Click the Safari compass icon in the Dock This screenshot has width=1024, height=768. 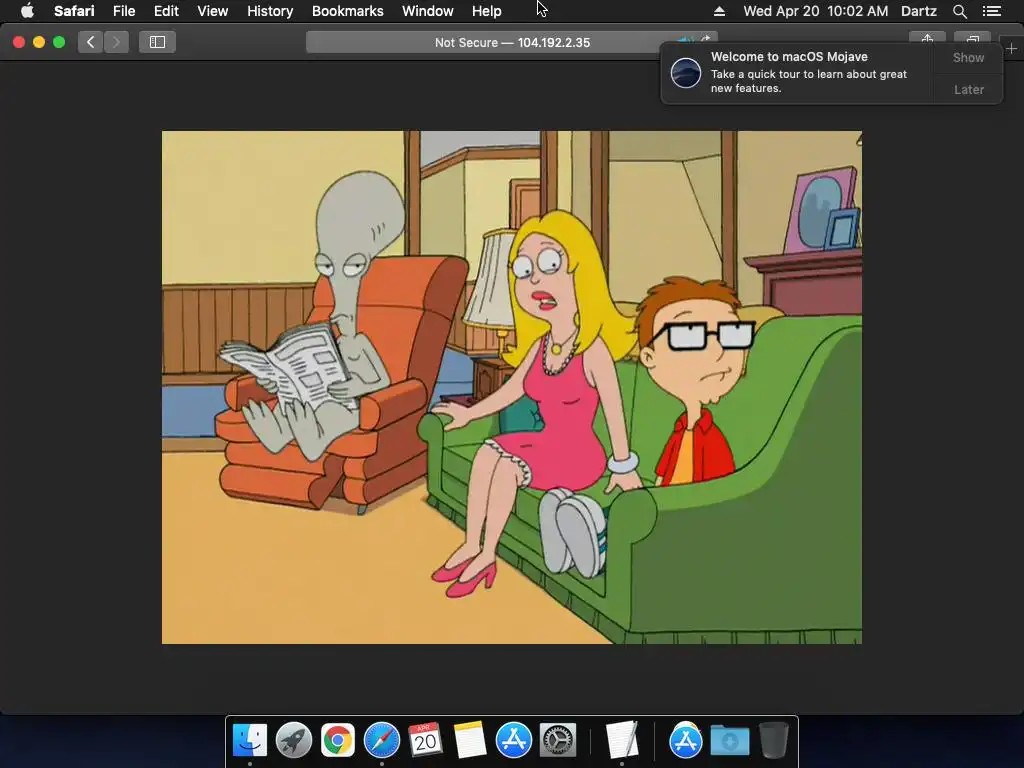coord(381,740)
